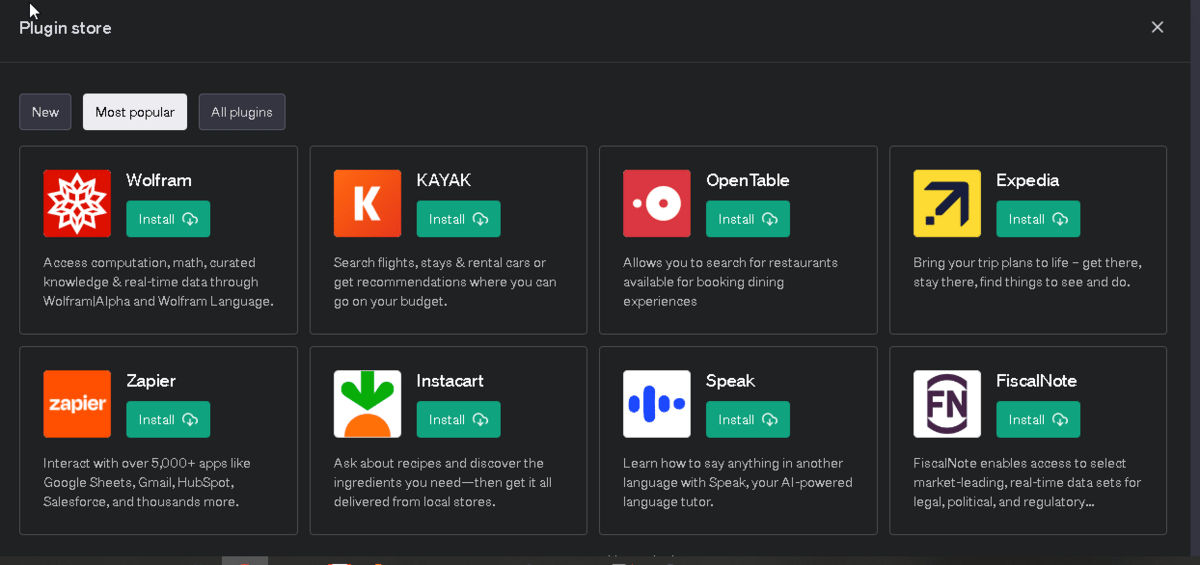Image resolution: width=1200 pixels, height=565 pixels.
Task: Install the KAYAK plugin
Action: pos(458,219)
